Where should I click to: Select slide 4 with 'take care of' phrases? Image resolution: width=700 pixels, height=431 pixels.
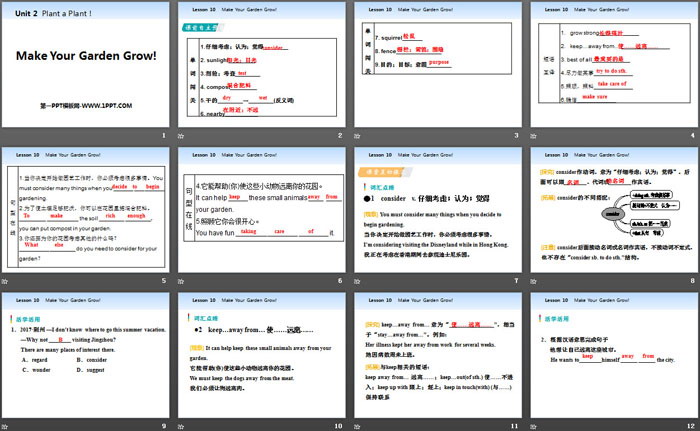(609, 65)
